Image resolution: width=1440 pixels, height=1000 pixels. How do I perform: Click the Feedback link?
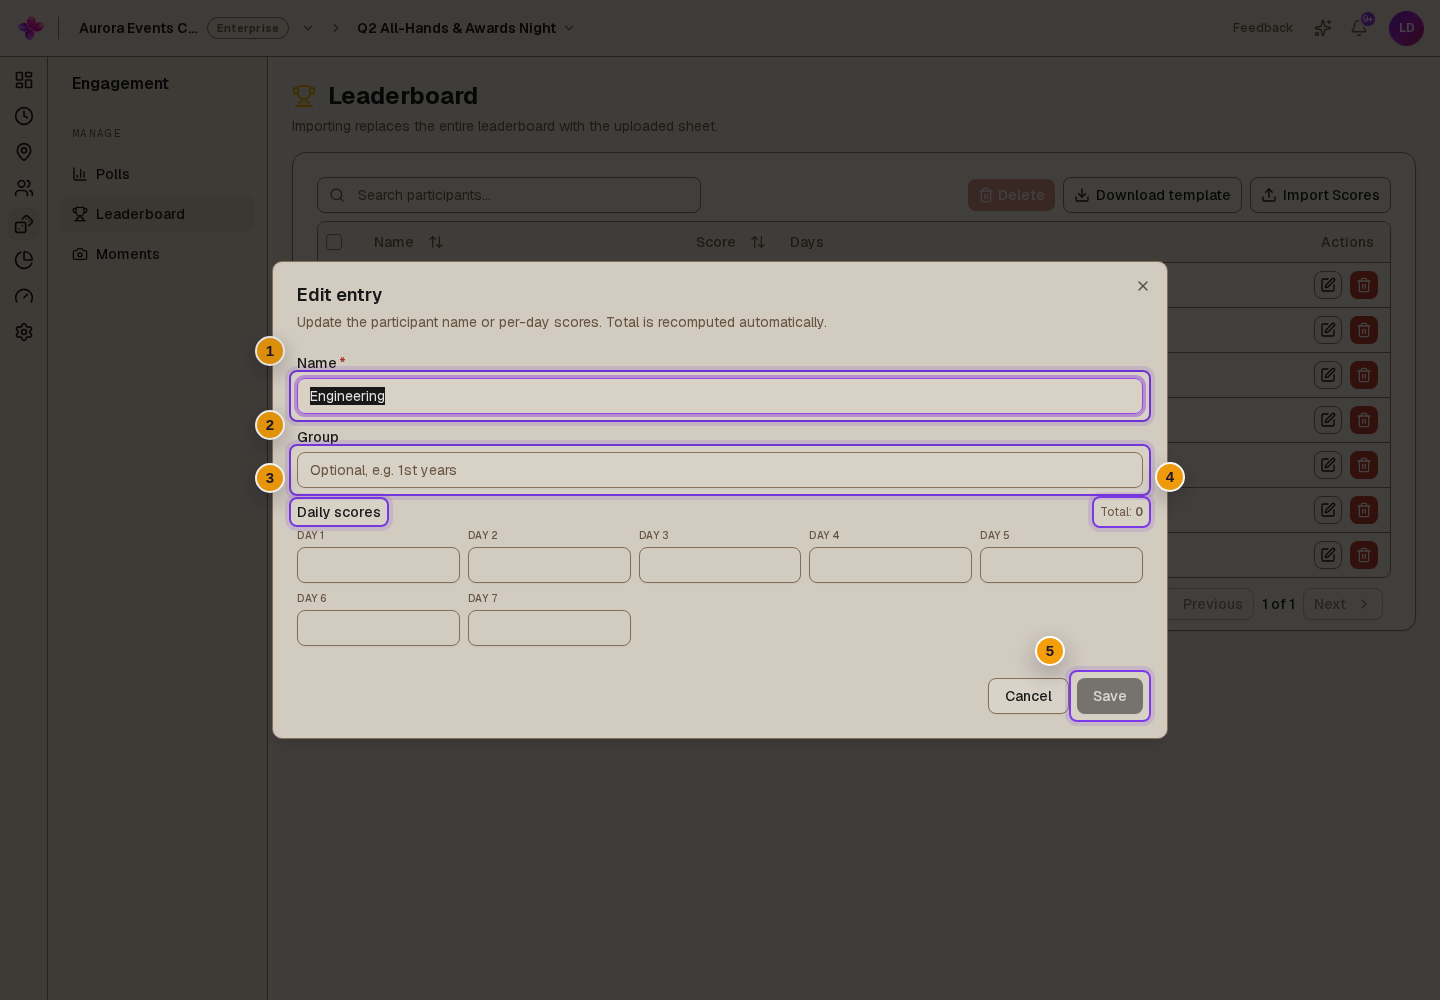click(x=1262, y=28)
